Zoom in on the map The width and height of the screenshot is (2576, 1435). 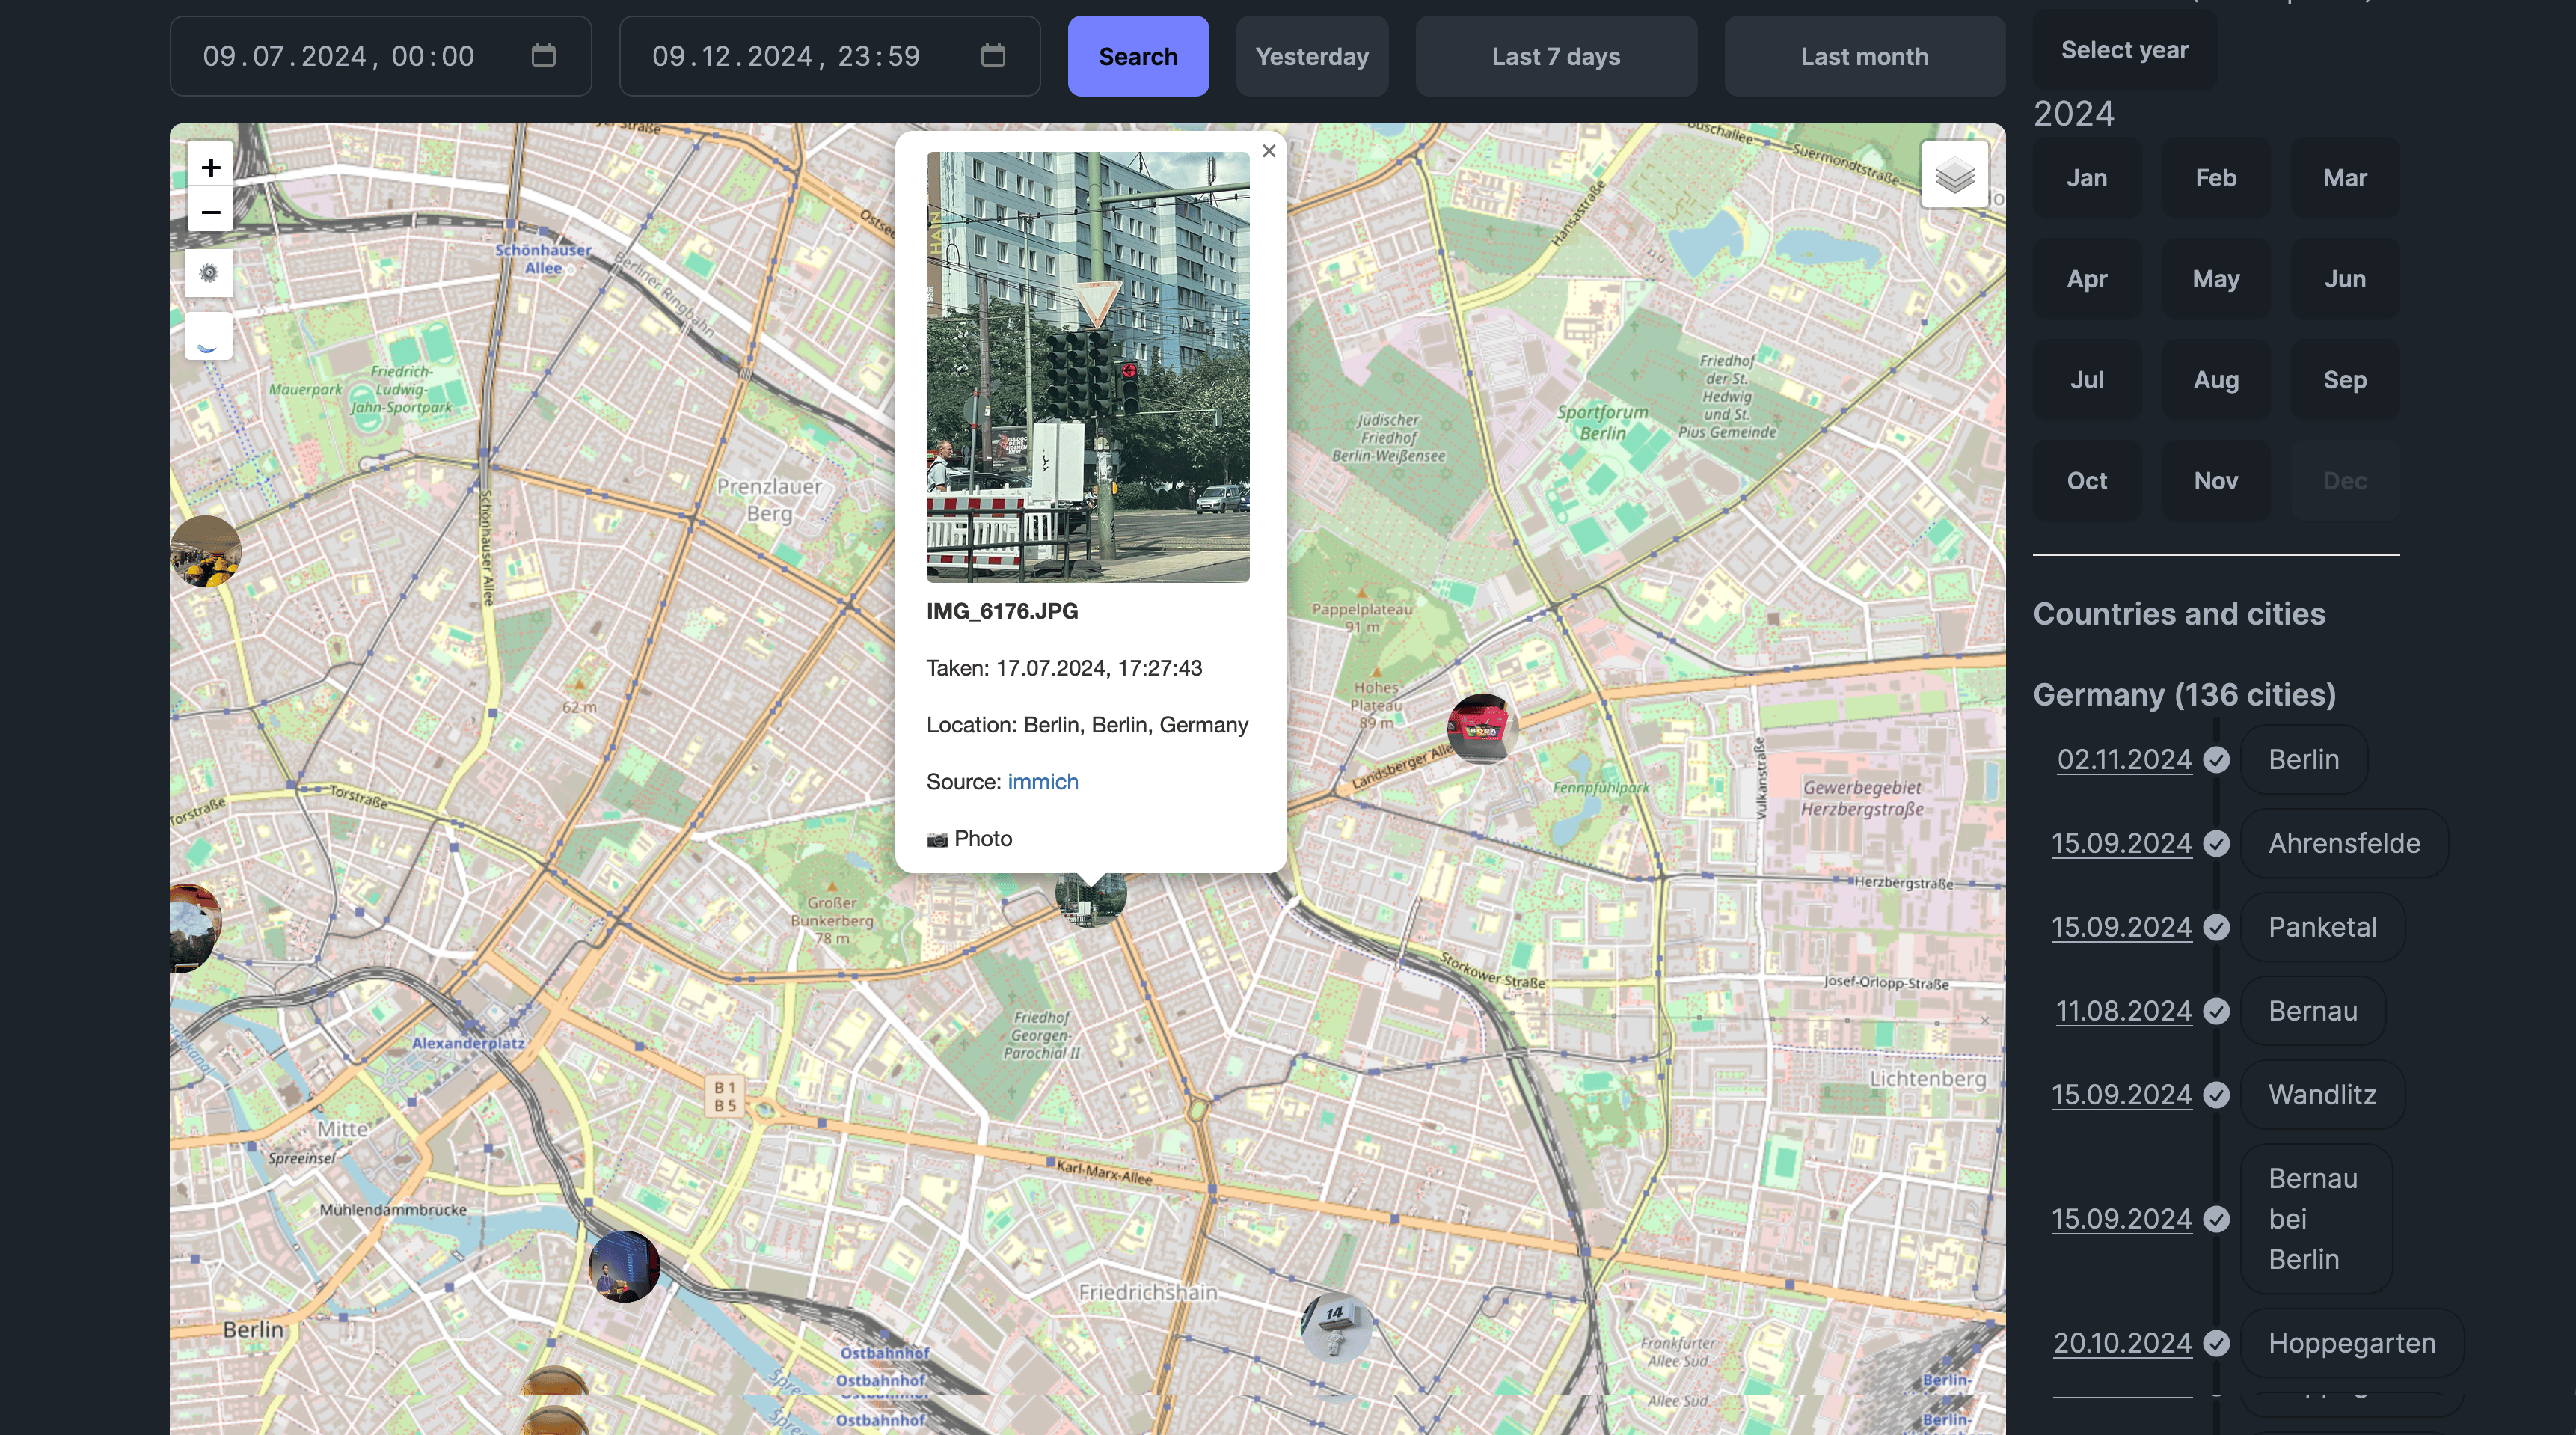pos(210,166)
